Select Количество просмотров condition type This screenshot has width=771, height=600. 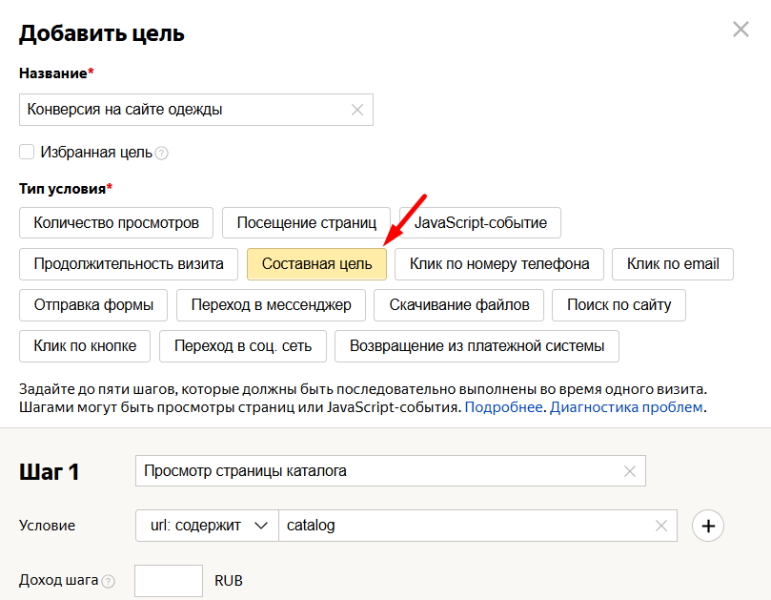coord(116,222)
